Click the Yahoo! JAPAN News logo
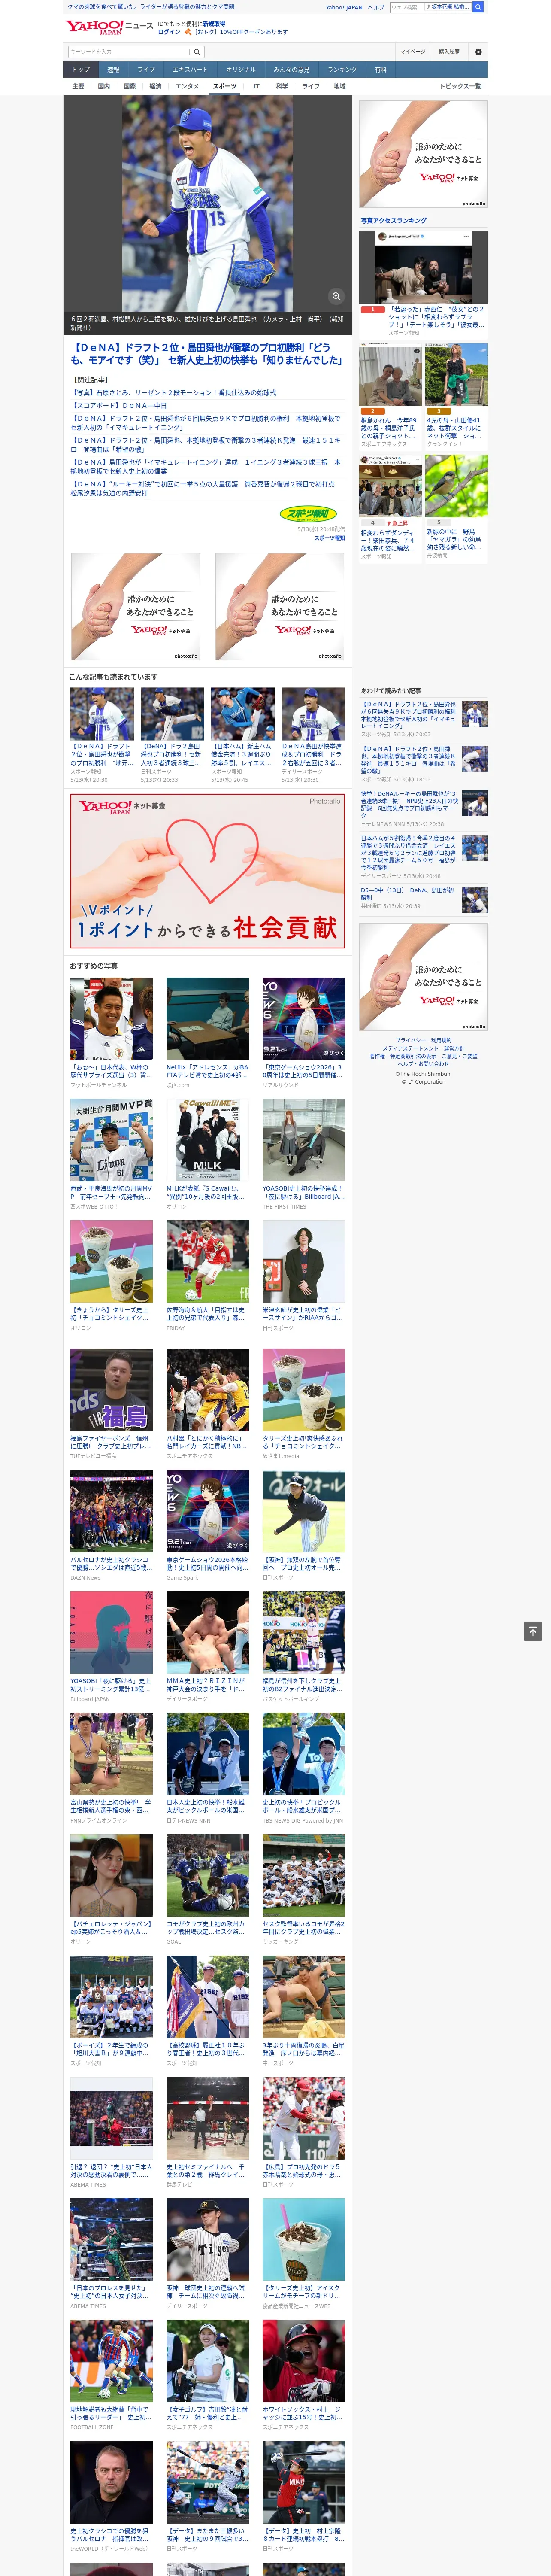 click(109, 27)
